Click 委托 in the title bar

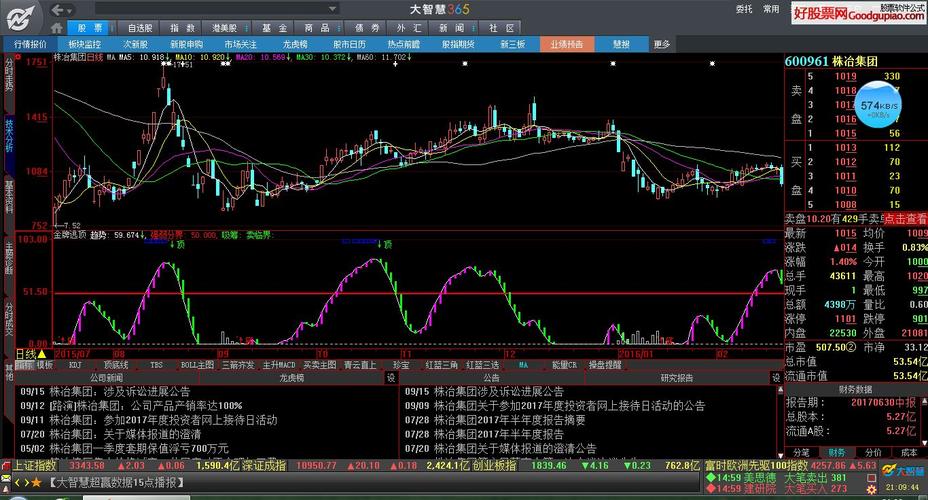tap(744, 9)
